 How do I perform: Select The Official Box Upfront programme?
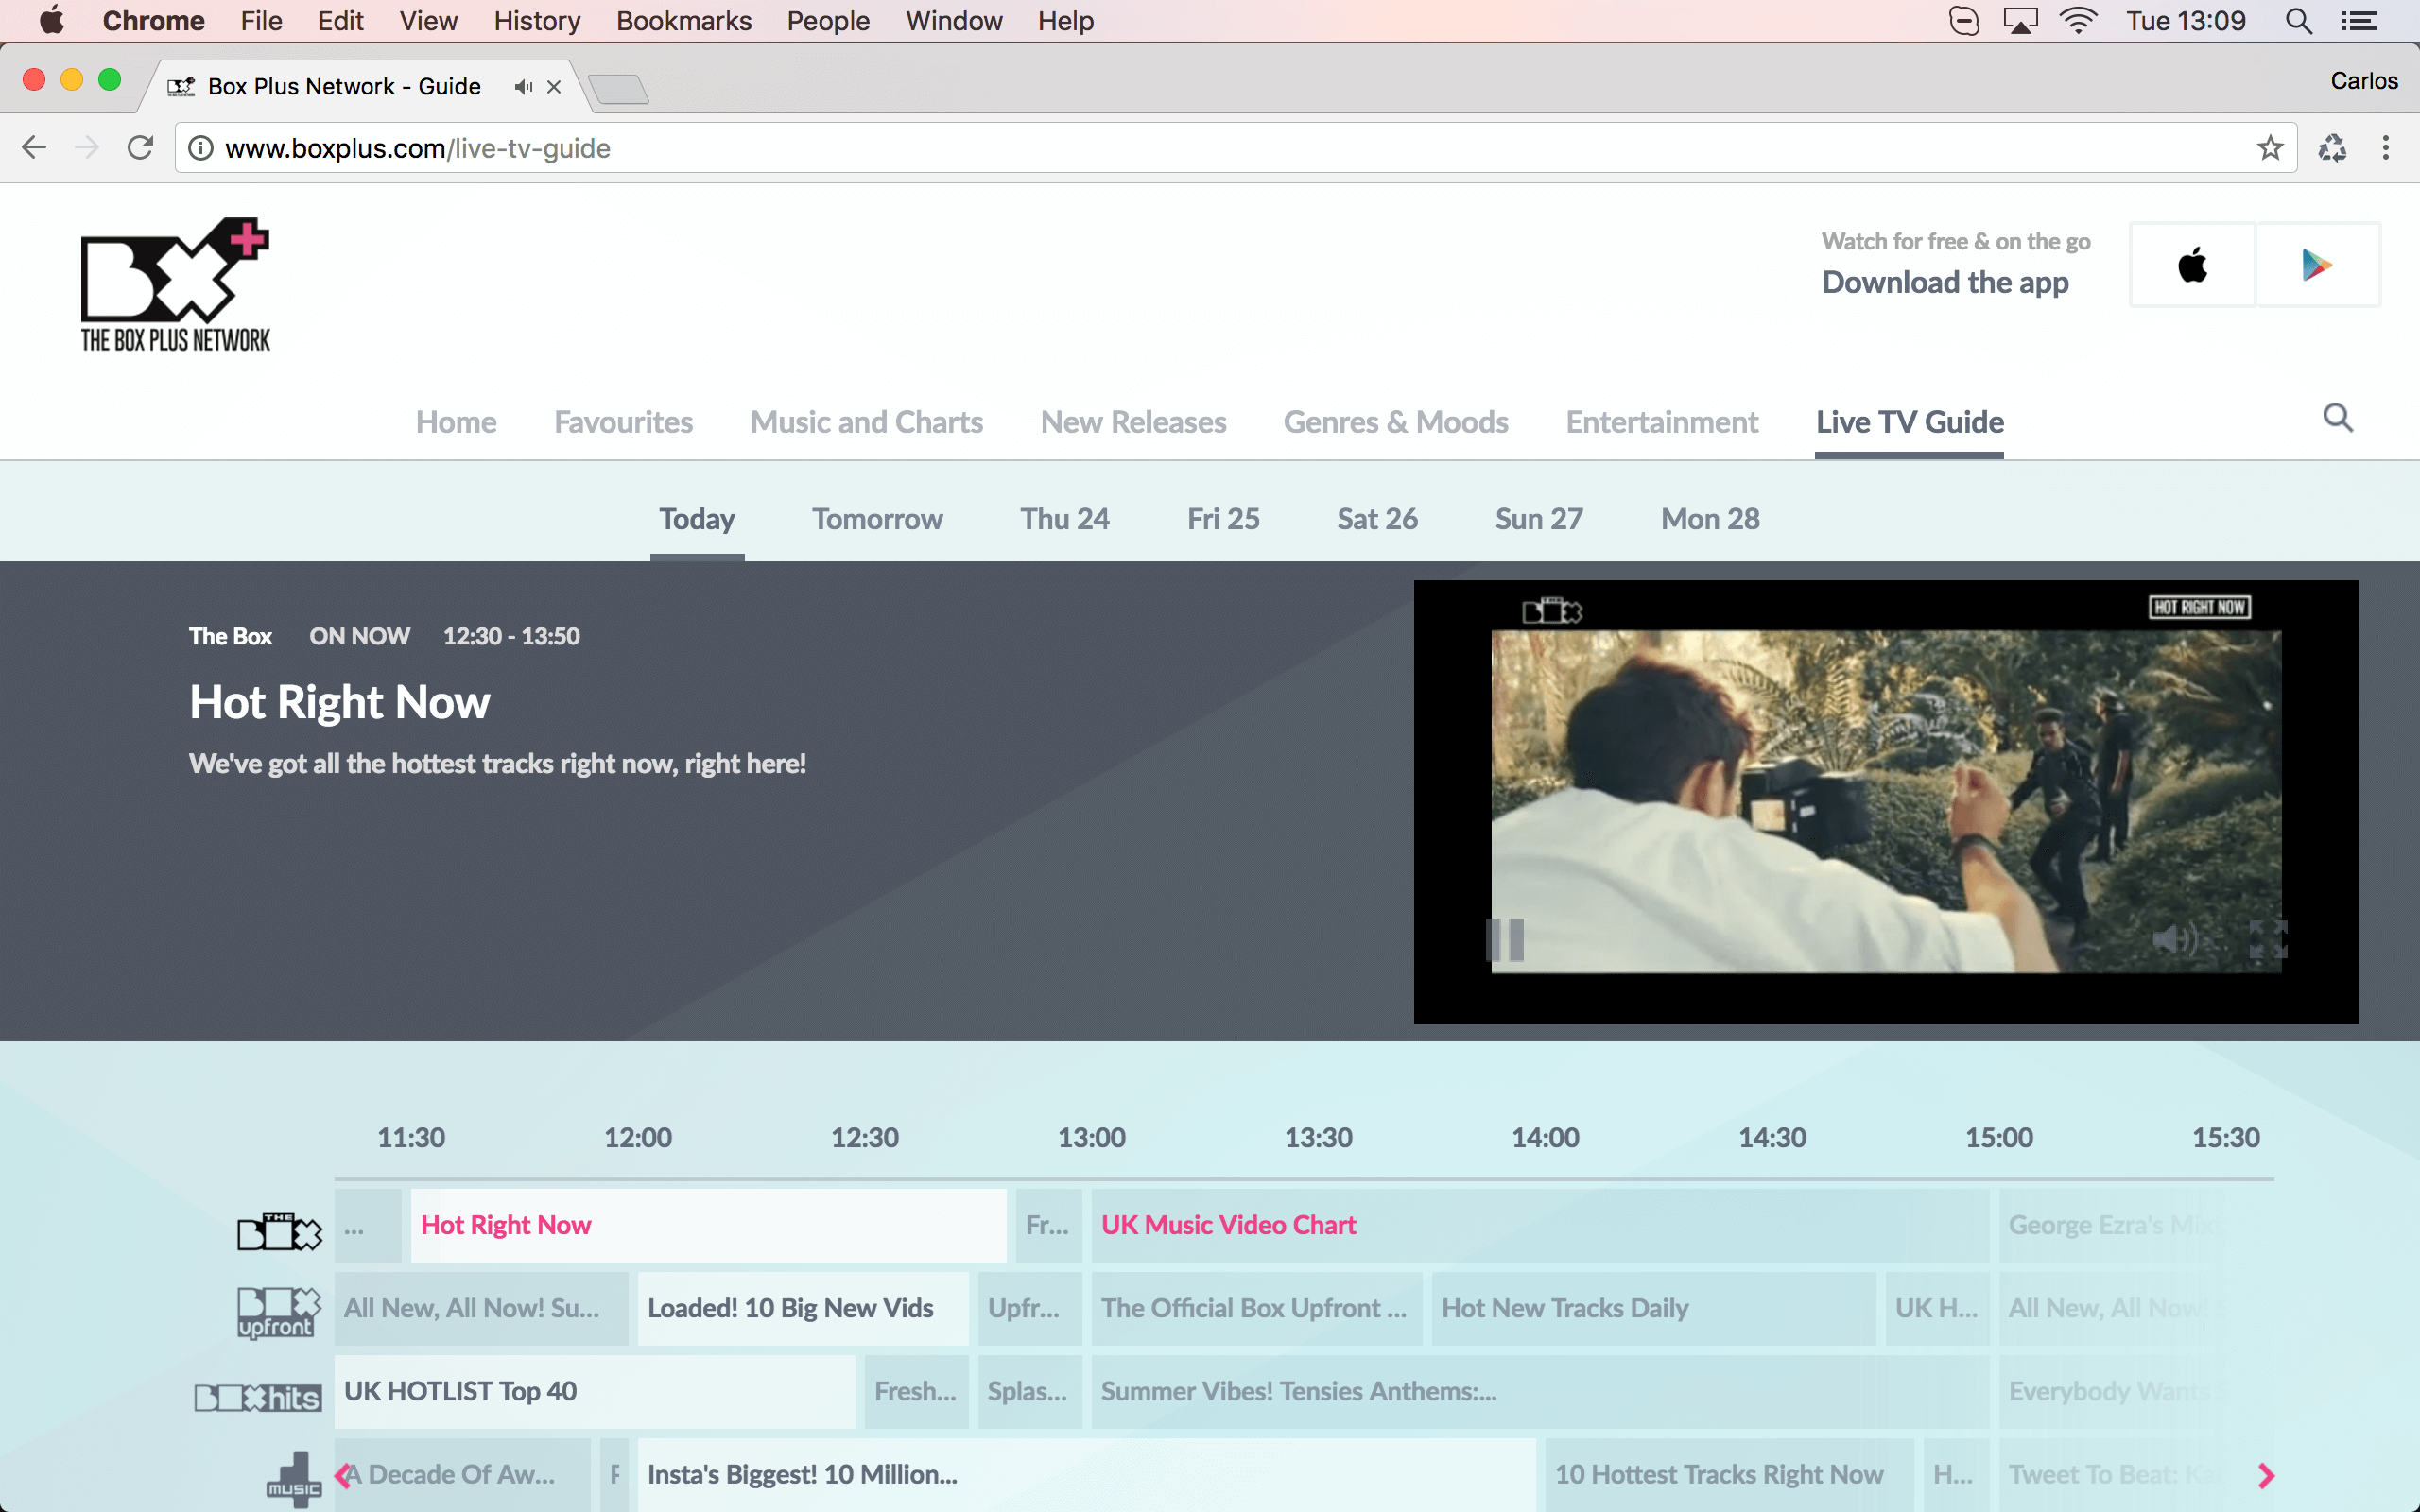(1256, 1308)
